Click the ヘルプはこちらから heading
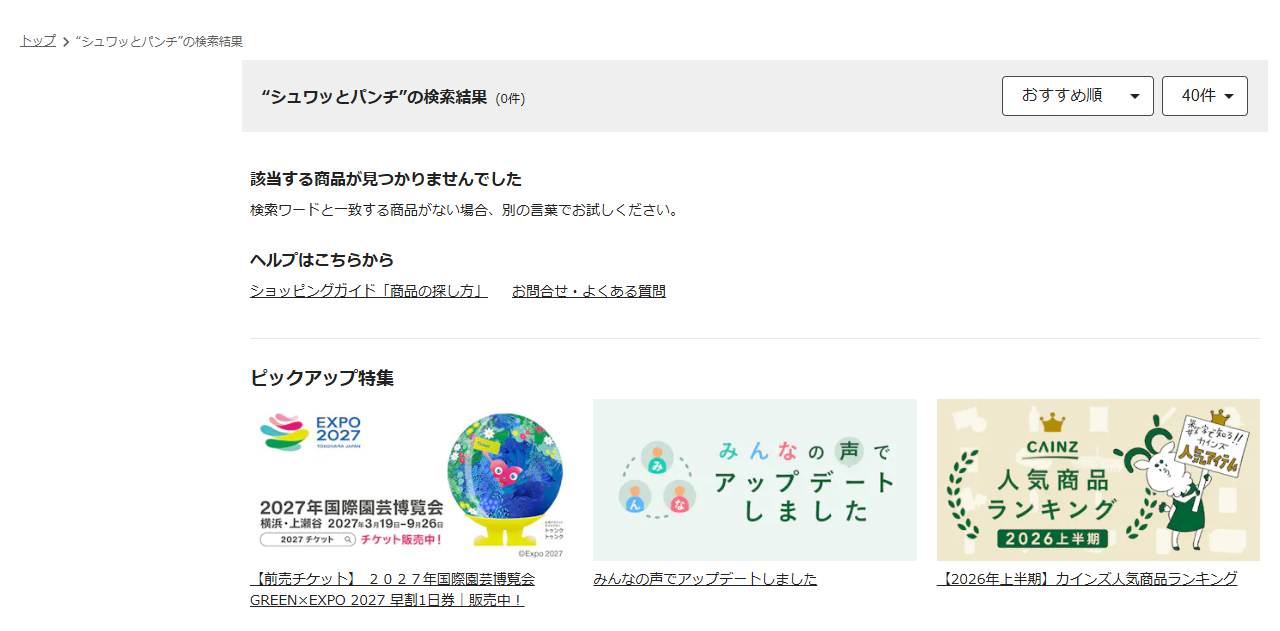 pos(322,260)
